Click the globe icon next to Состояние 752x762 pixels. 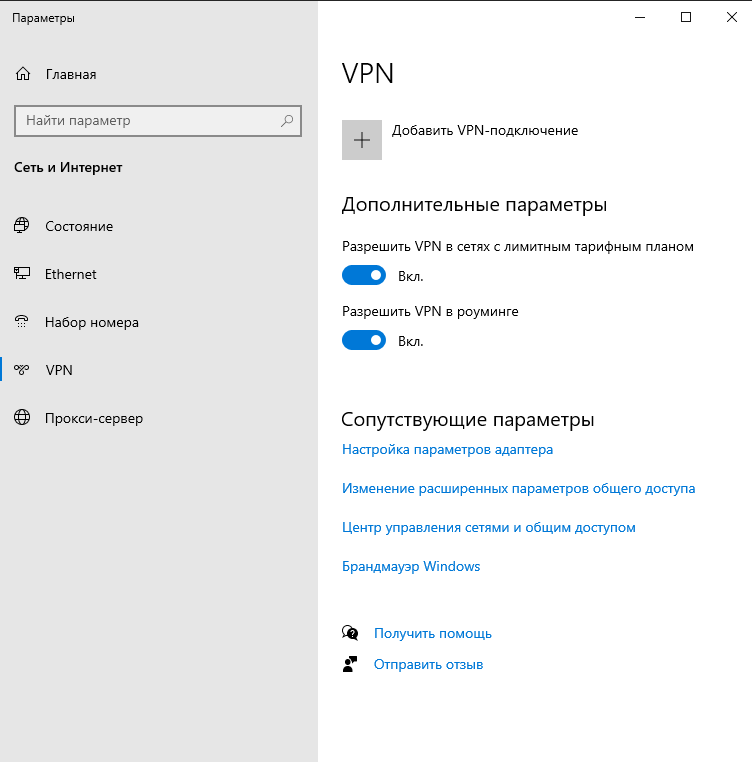23,226
